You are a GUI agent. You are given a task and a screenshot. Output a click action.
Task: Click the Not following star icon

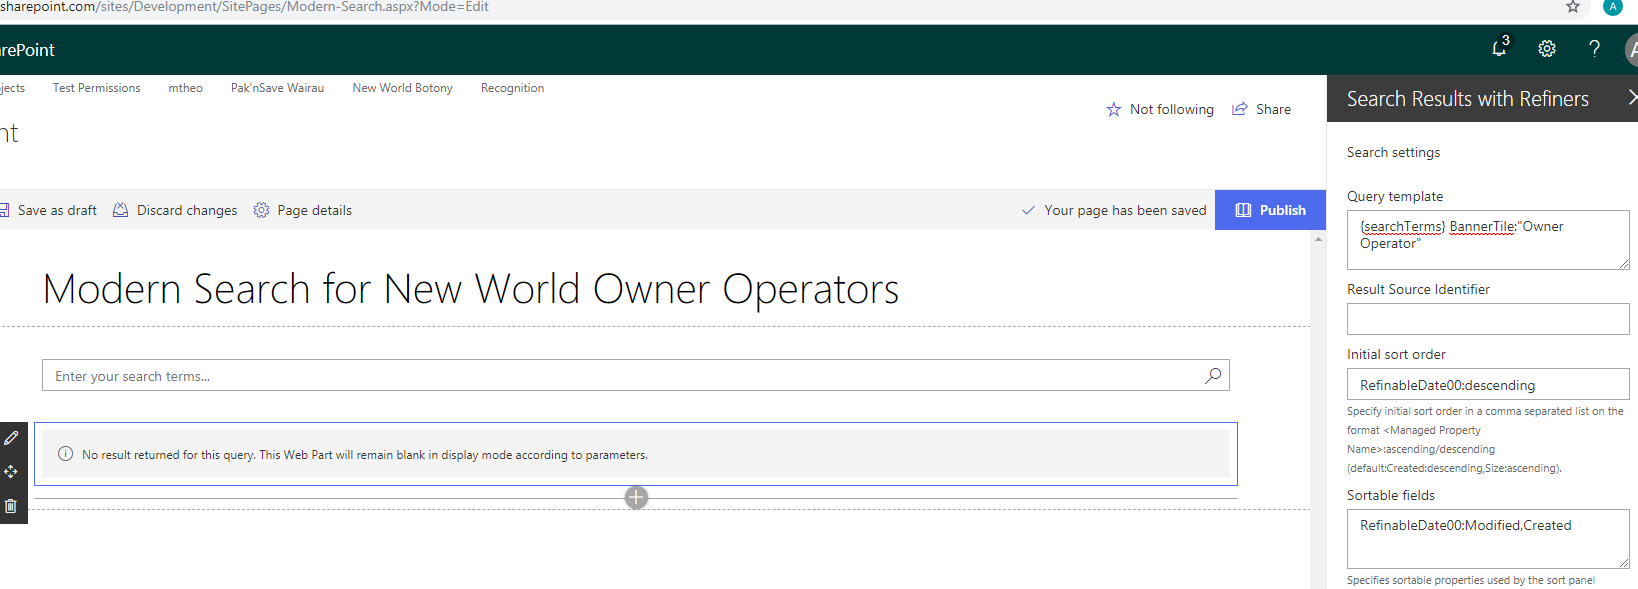click(x=1114, y=109)
